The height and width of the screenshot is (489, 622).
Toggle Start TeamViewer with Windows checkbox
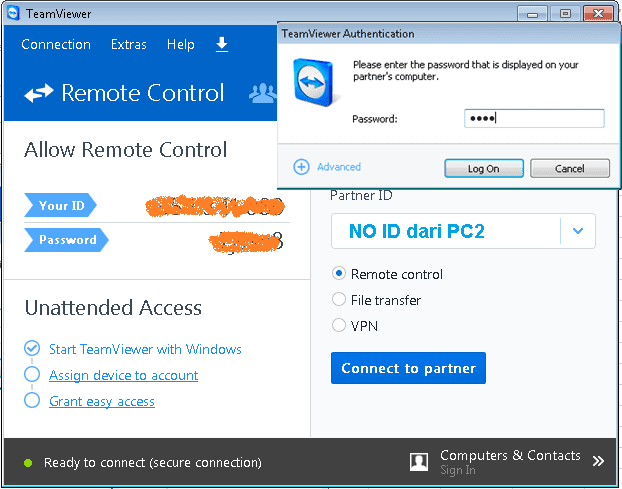(32, 349)
